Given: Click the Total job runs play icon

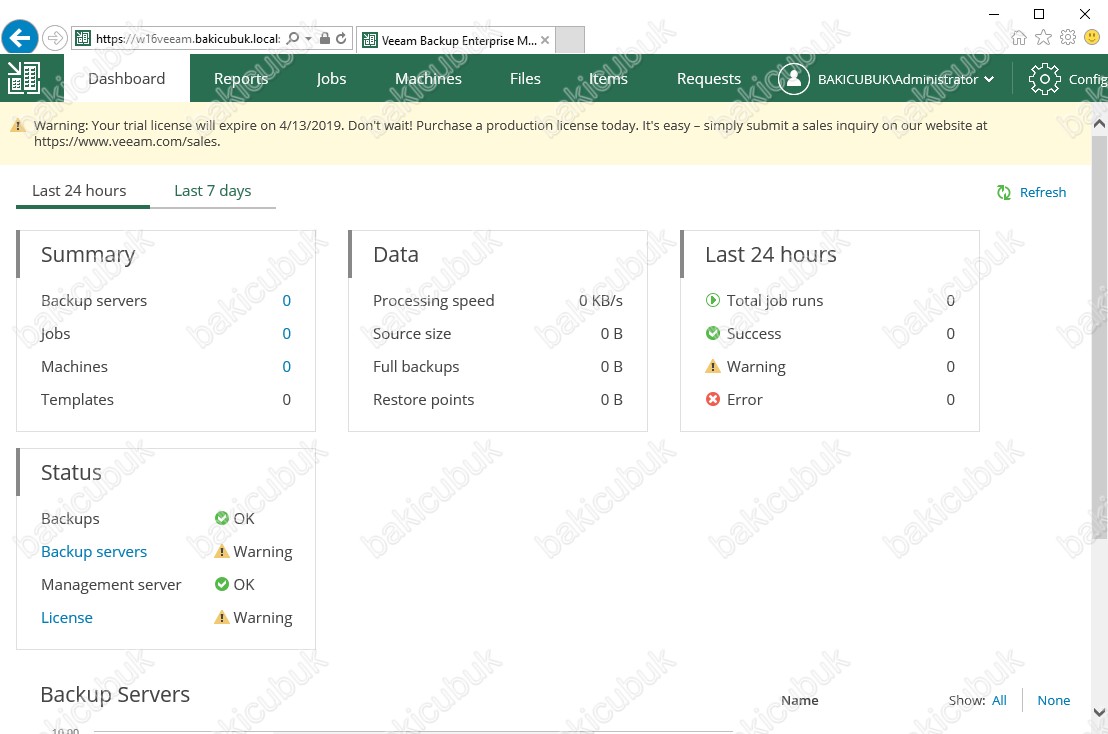Looking at the screenshot, I should point(713,300).
